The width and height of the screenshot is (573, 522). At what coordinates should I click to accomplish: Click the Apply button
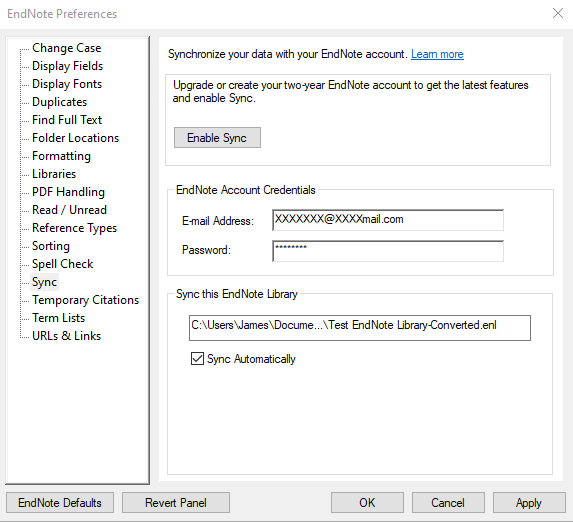(x=529, y=503)
